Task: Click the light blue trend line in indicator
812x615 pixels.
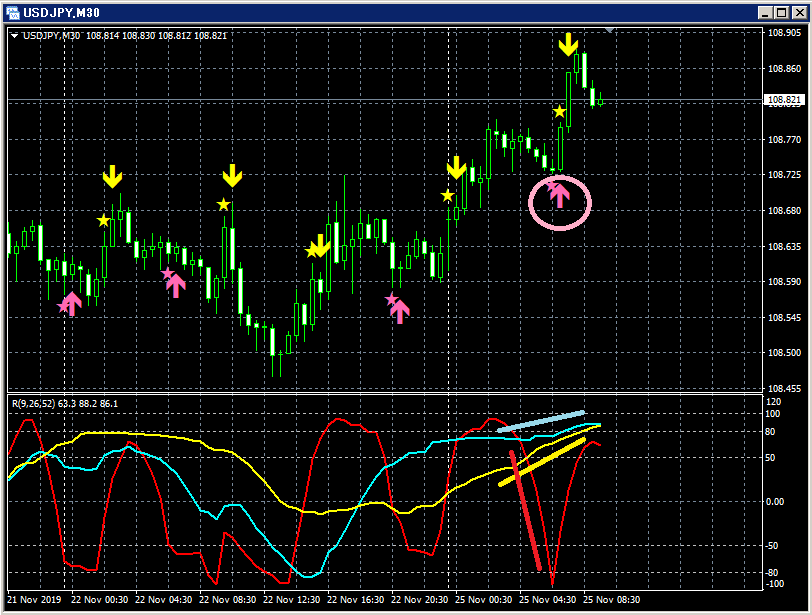Action: click(541, 421)
